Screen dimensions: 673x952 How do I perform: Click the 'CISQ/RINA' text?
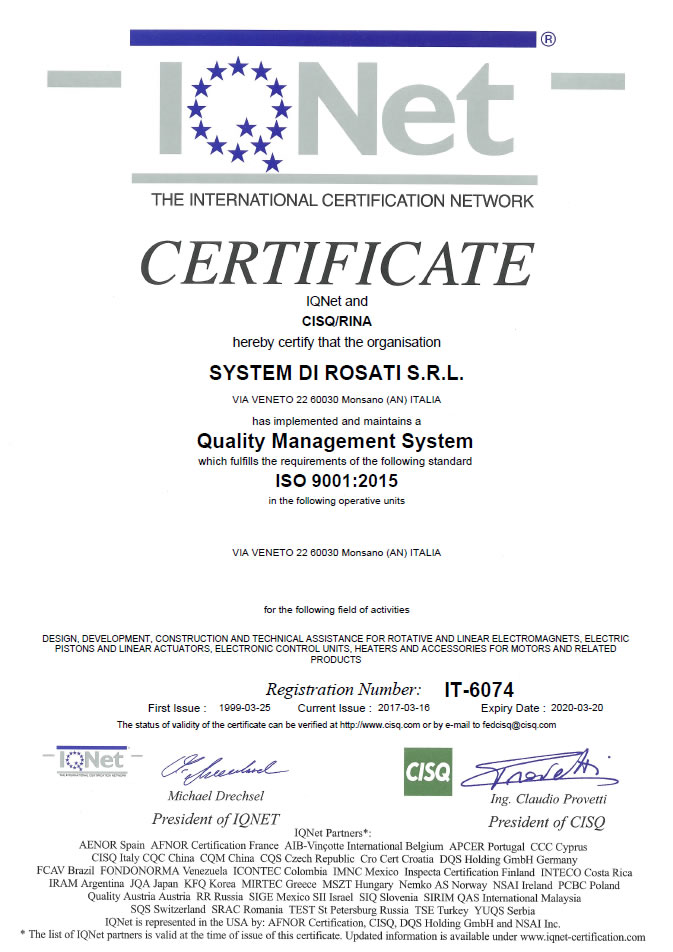336,321
